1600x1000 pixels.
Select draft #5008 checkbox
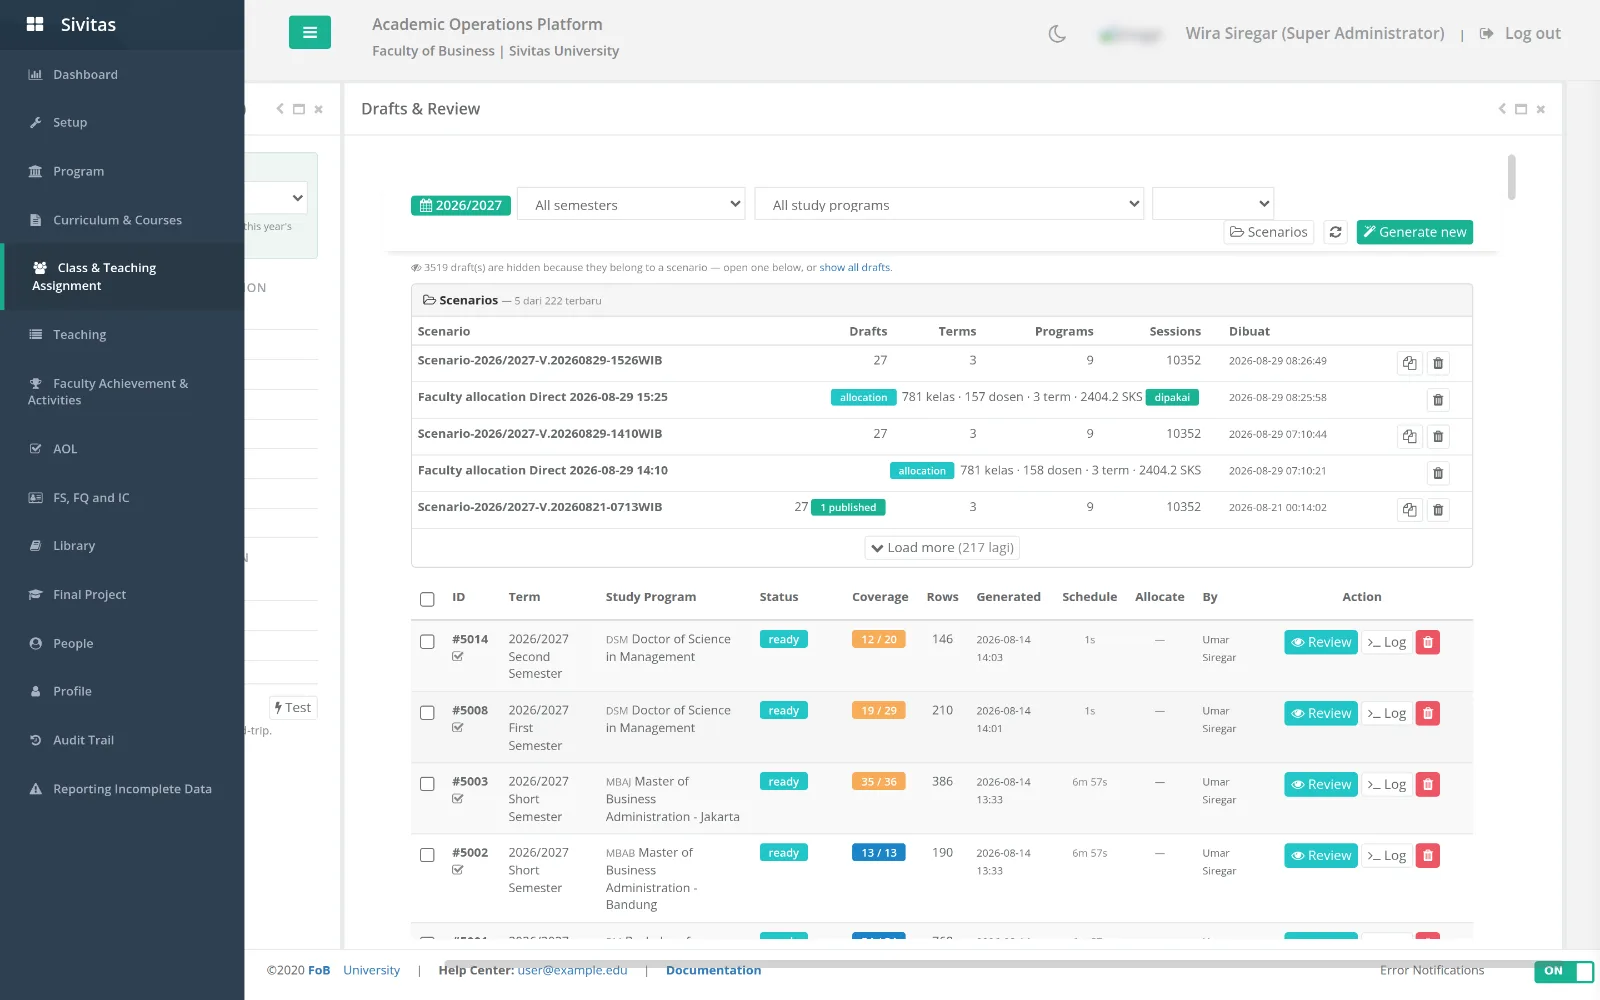(427, 713)
